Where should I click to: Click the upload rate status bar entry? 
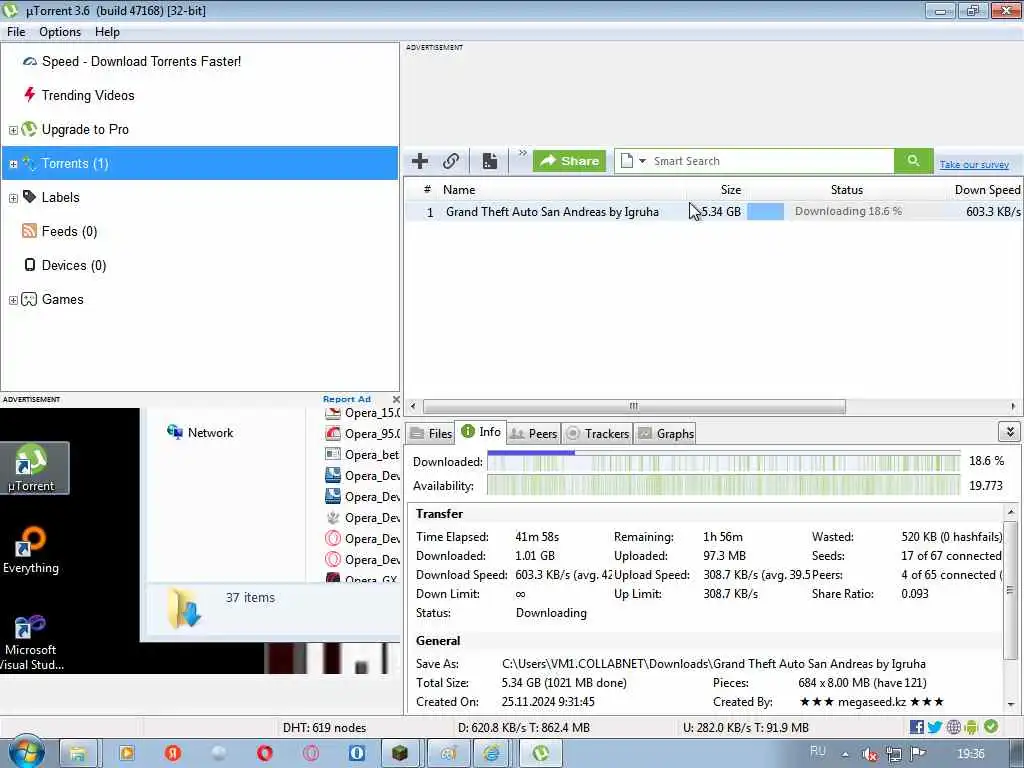pyautogui.click(x=746, y=728)
